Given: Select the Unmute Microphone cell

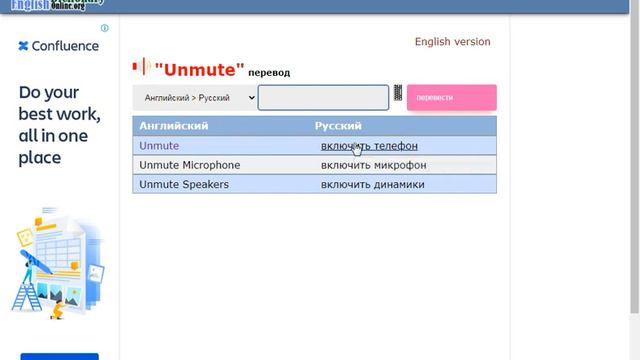Looking at the screenshot, I should (x=190, y=165).
